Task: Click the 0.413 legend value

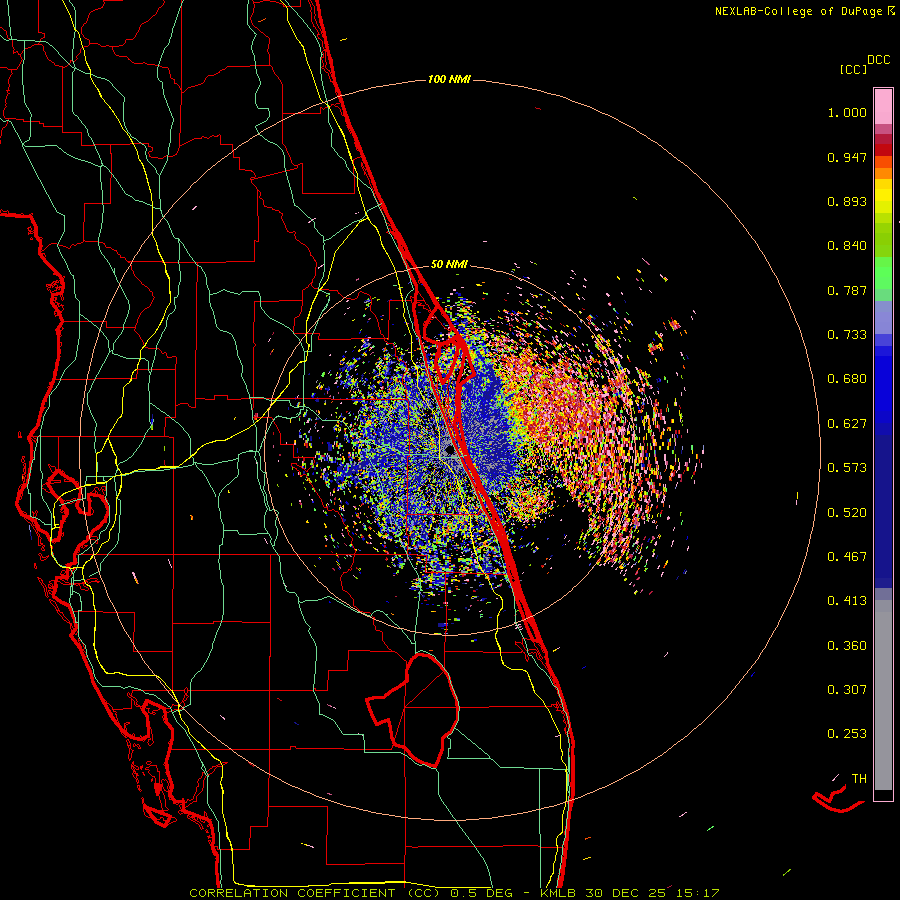Action: point(847,601)
